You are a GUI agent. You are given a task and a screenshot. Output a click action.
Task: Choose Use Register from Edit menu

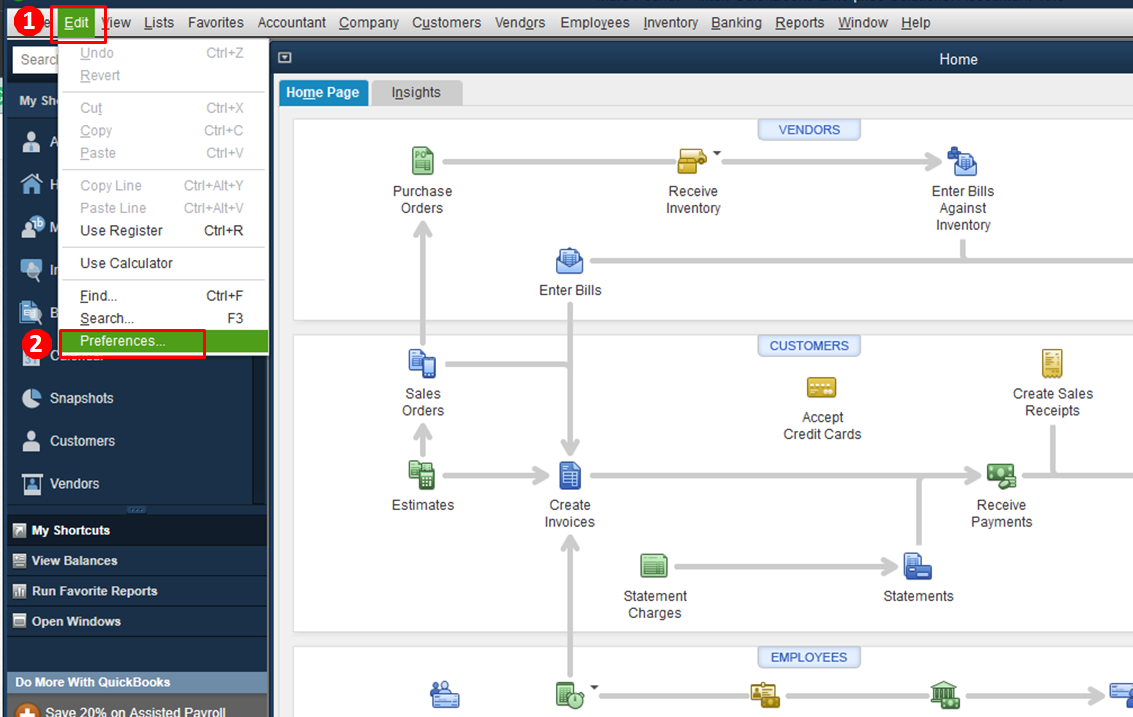point(163,231)
